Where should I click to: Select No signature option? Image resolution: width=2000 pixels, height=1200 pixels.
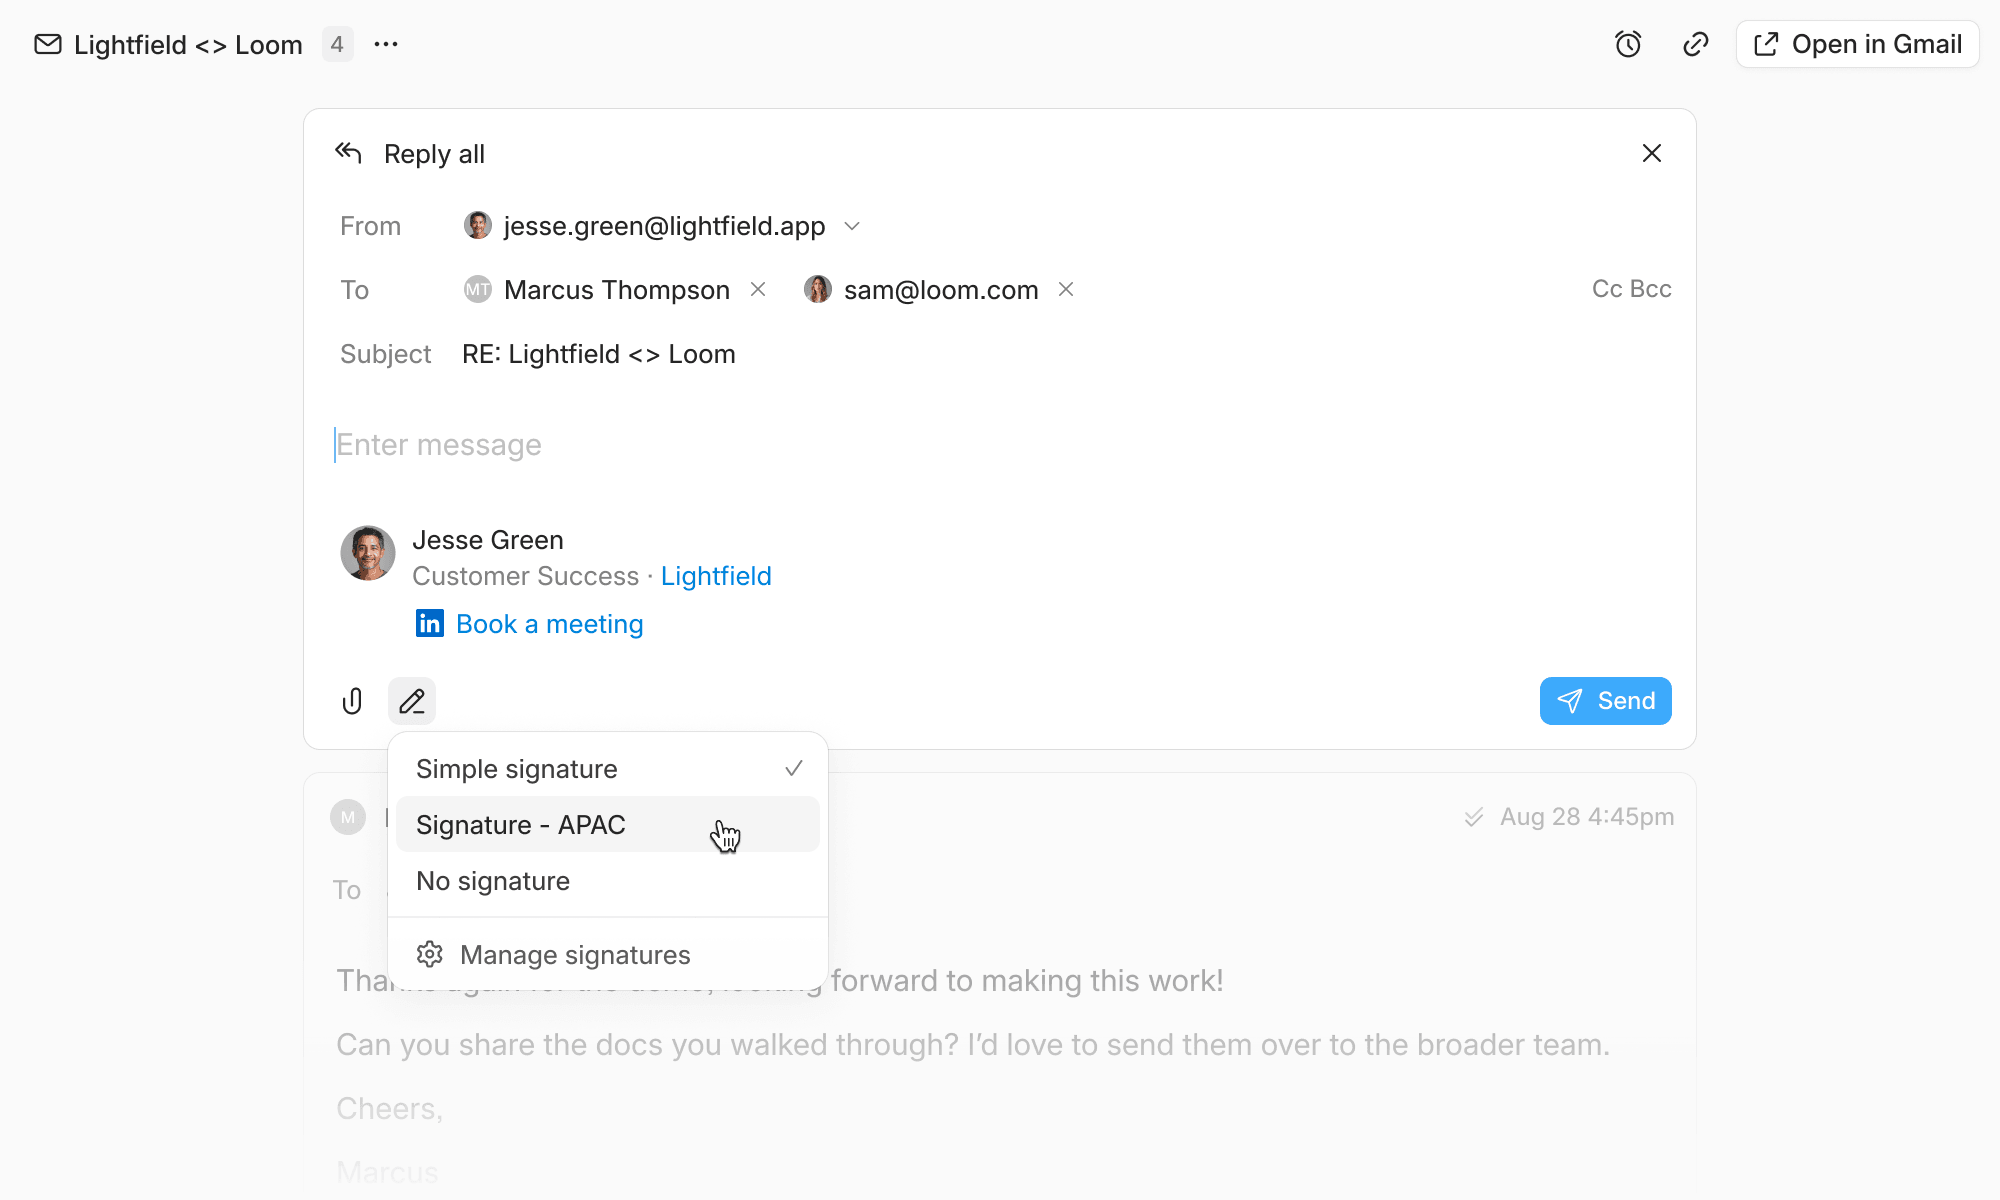[x=608, y=880]
